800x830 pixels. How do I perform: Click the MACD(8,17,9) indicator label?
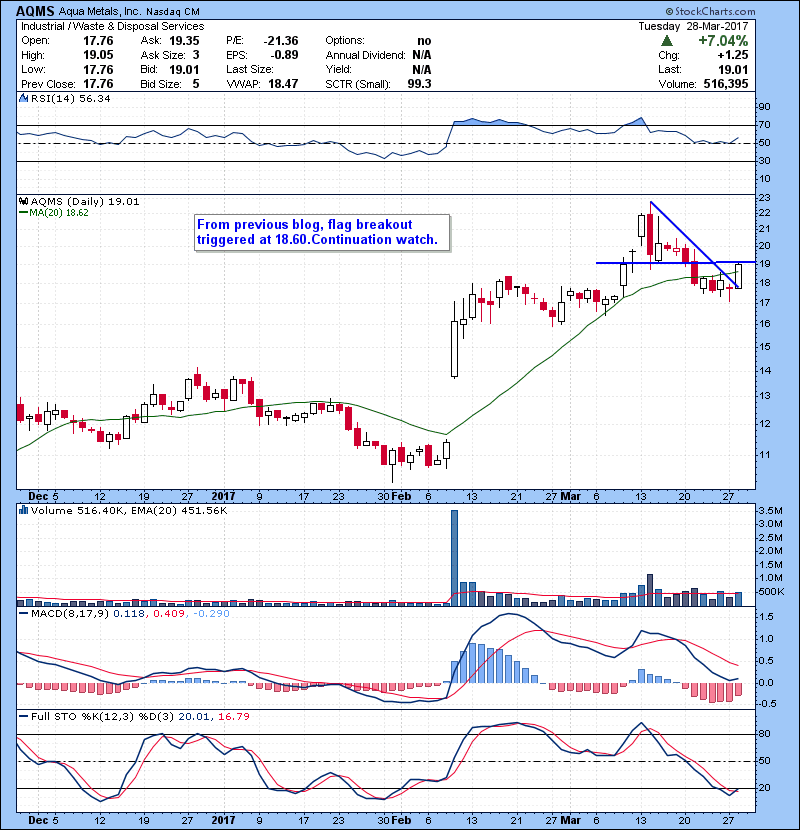click(x=70, y=614)
